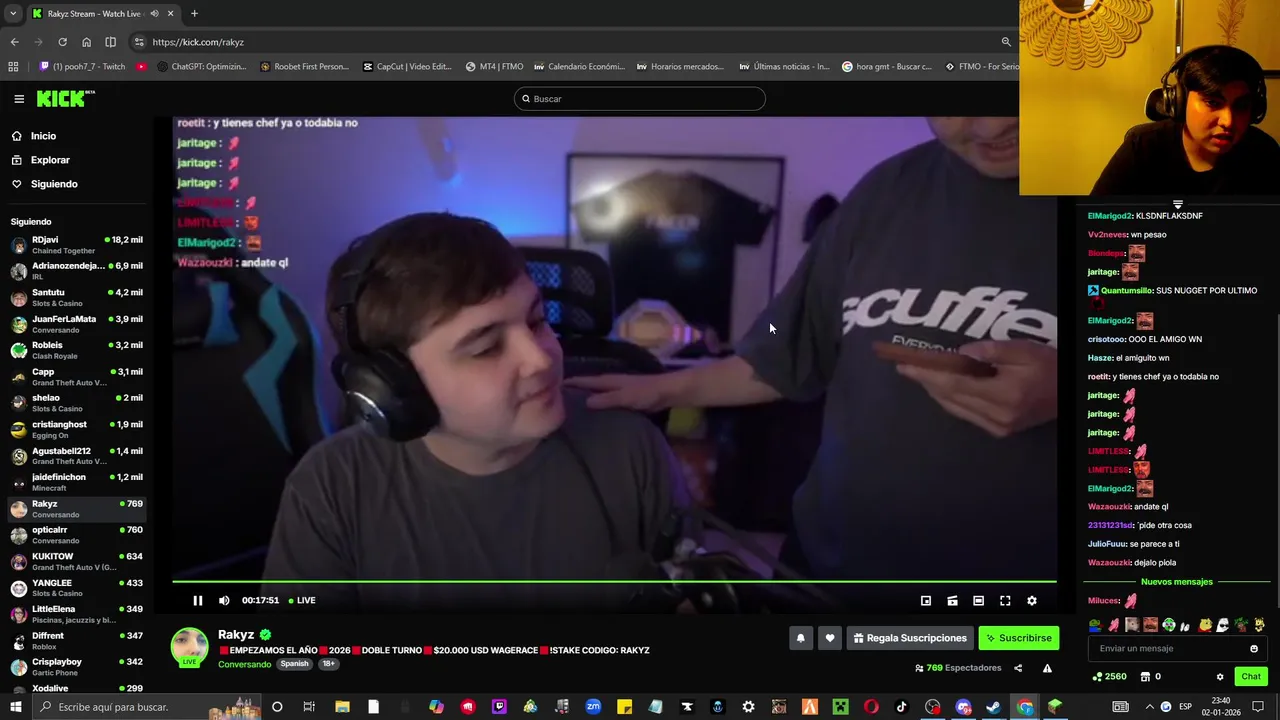Screen dimensions: 1280x720
Task: Send message with green Chat button
Action: pyautogui.click(x=1251, y=676)
